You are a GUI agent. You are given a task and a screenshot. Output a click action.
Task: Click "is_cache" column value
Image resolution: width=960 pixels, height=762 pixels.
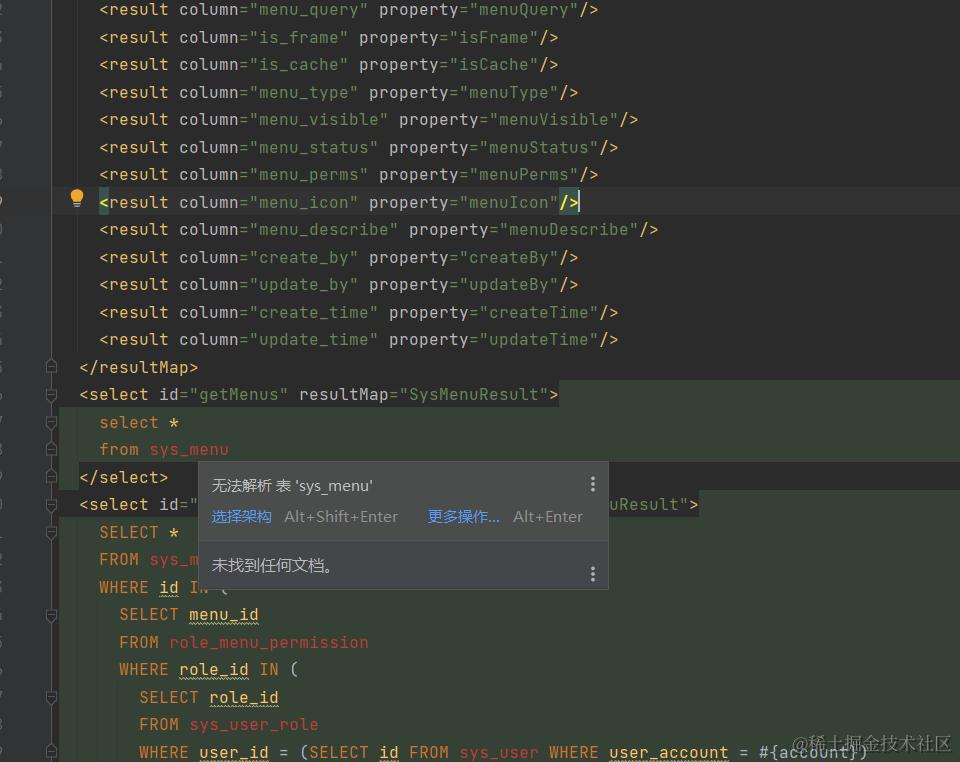pos(299,65)
